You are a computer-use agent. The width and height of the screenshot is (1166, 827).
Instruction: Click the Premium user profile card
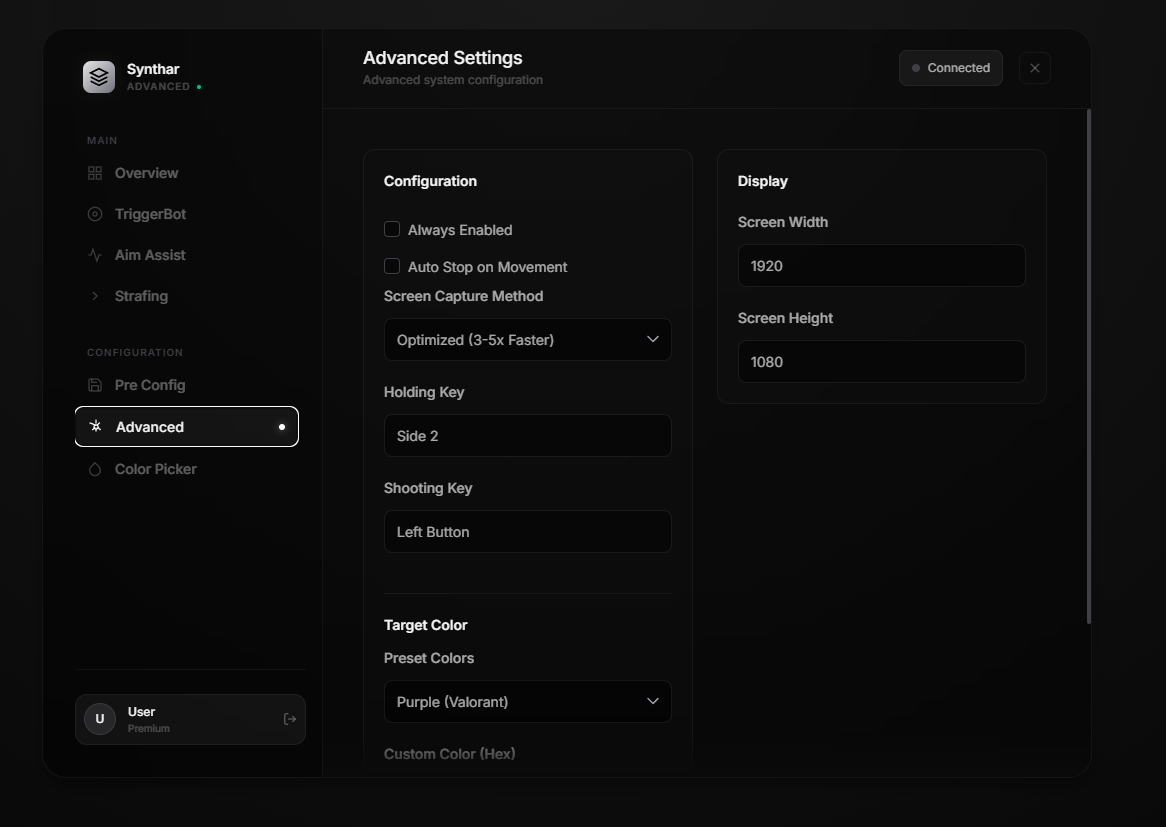190,719
